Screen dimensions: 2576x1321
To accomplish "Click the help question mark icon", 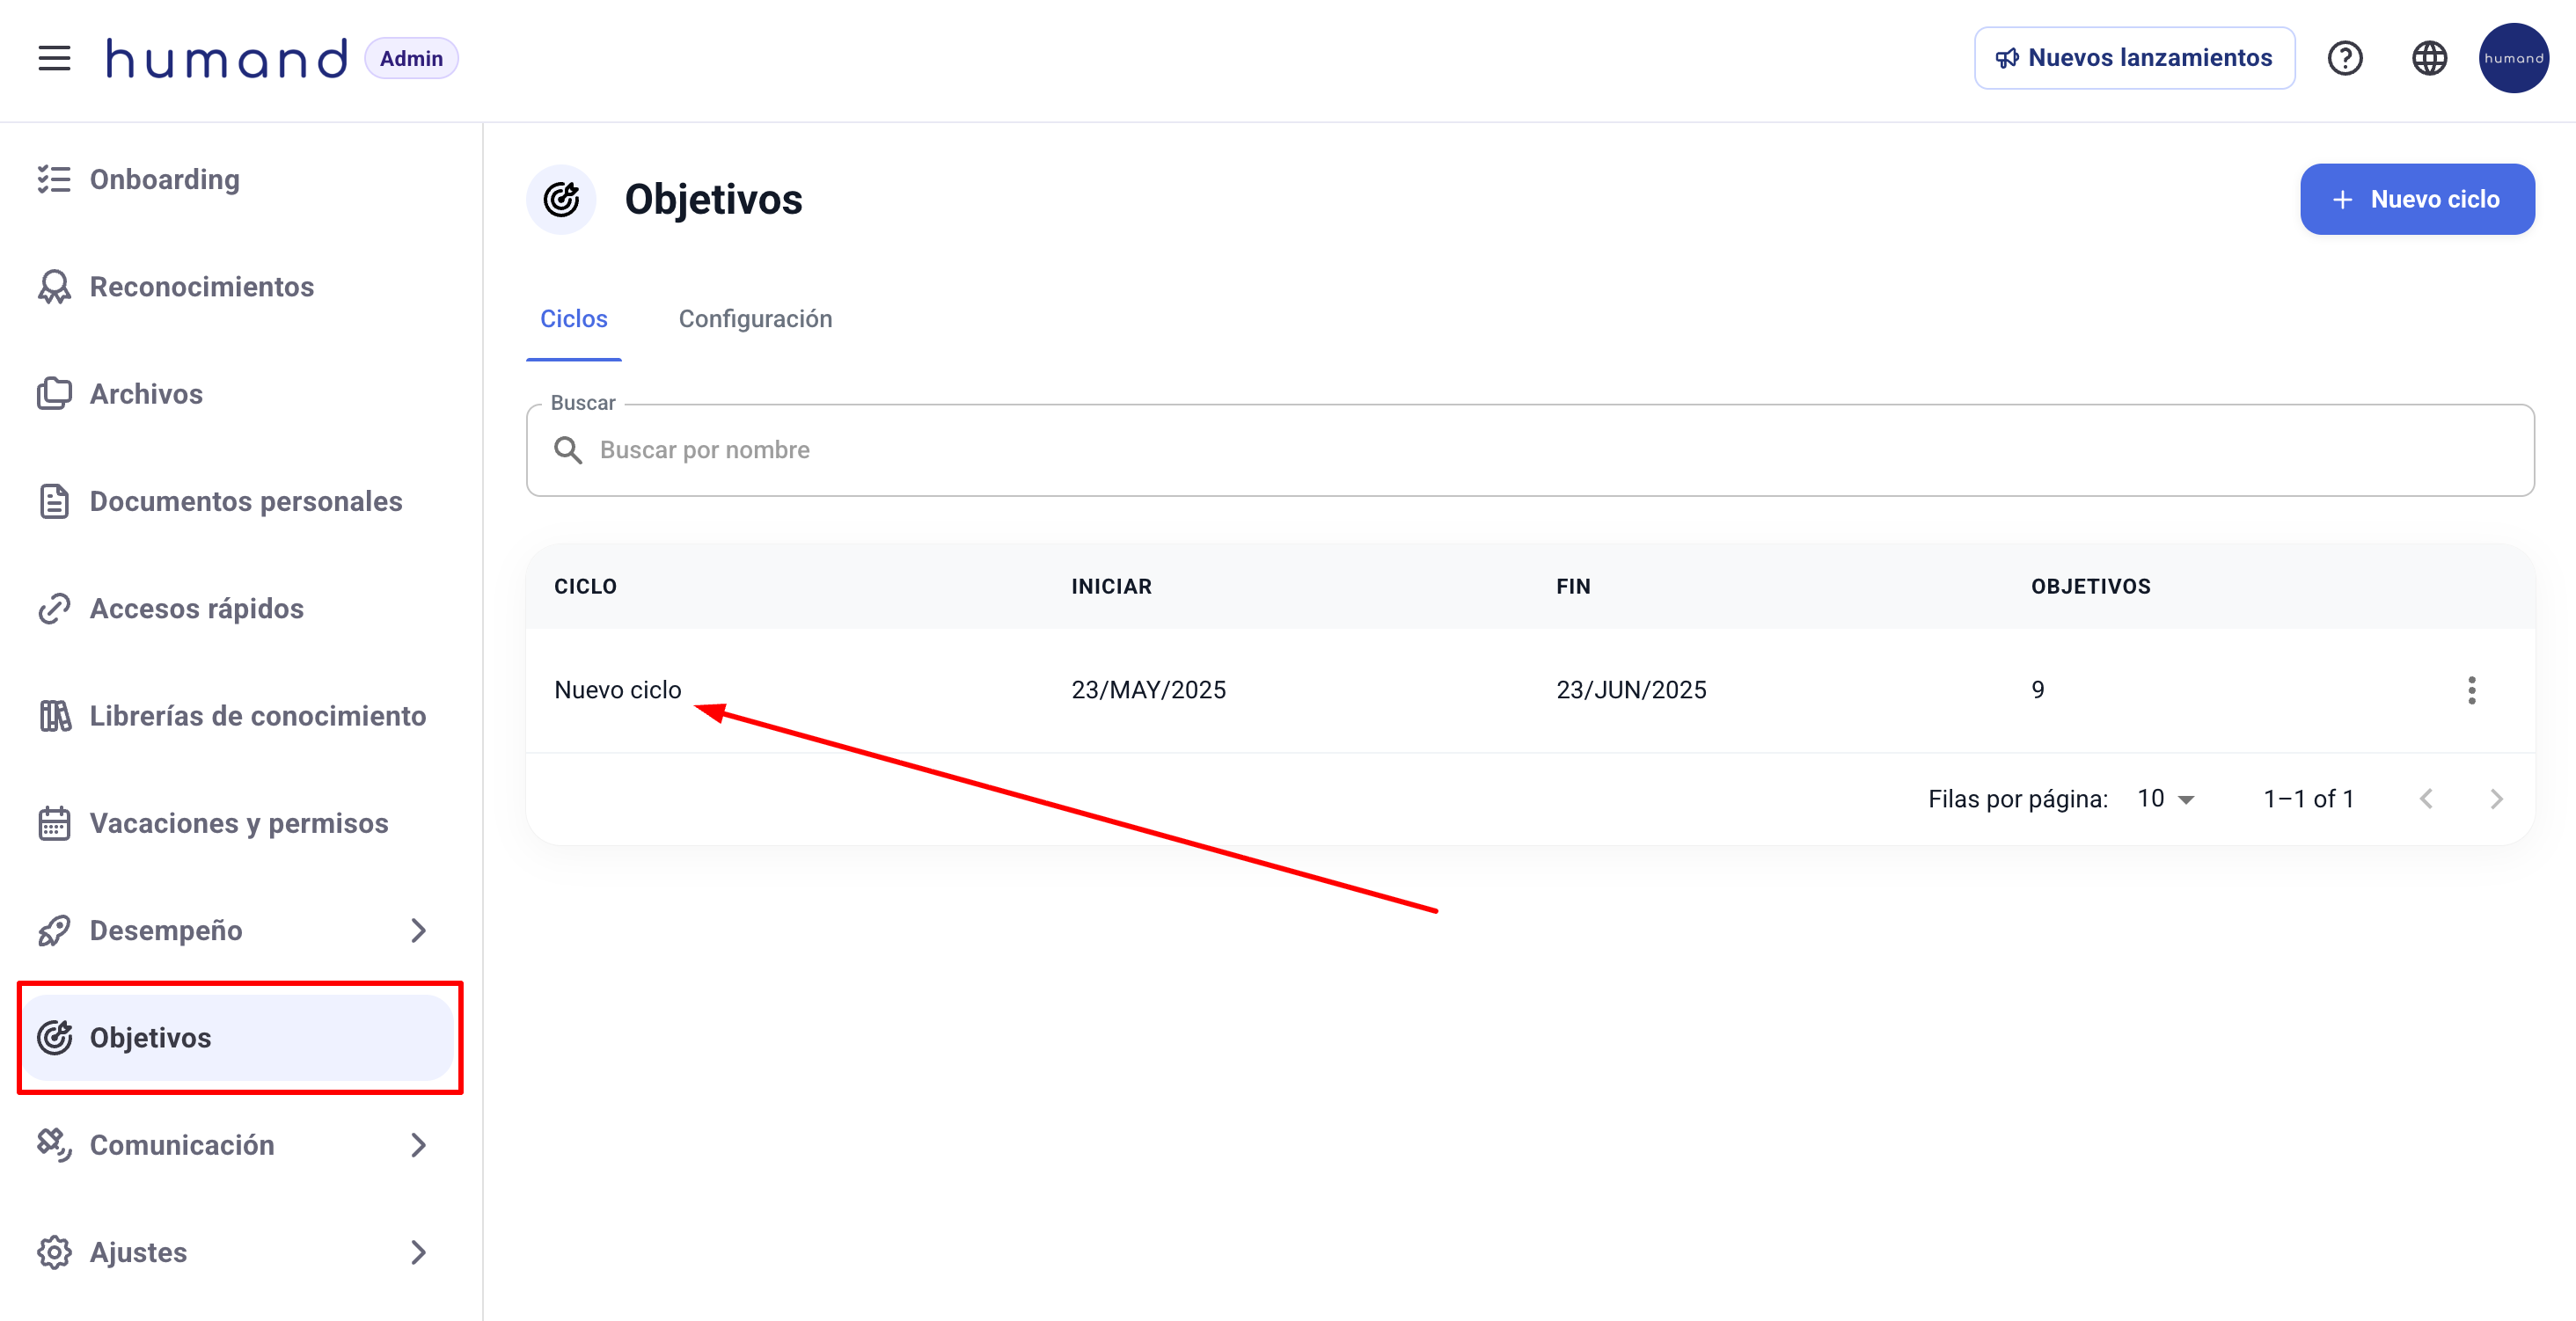I will click(x=2344, y=58).
